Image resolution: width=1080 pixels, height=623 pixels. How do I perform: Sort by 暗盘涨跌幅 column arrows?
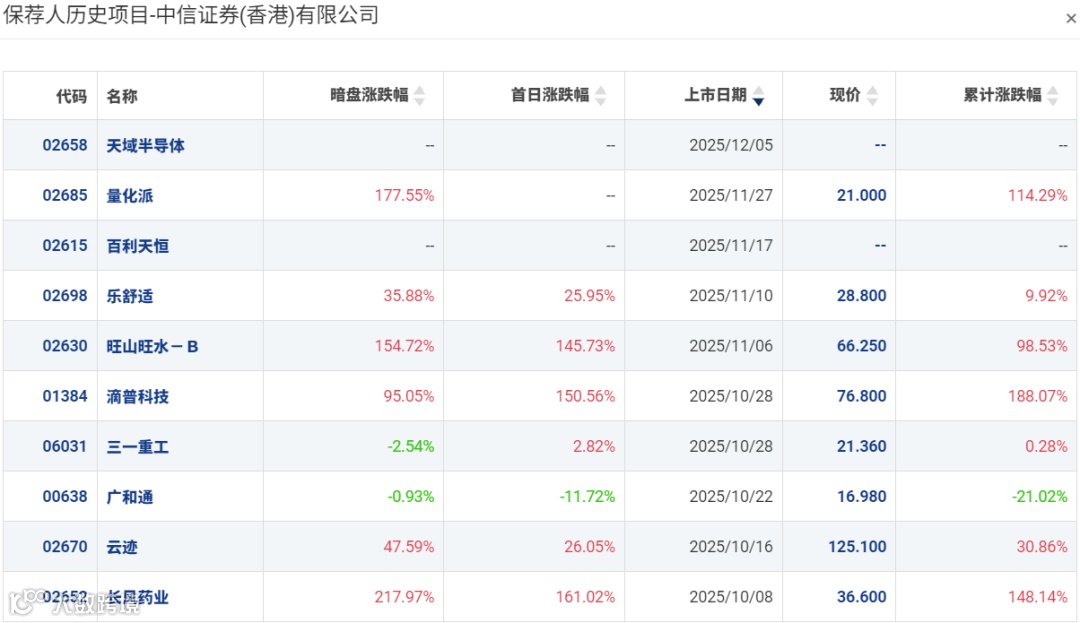[419, 96]
